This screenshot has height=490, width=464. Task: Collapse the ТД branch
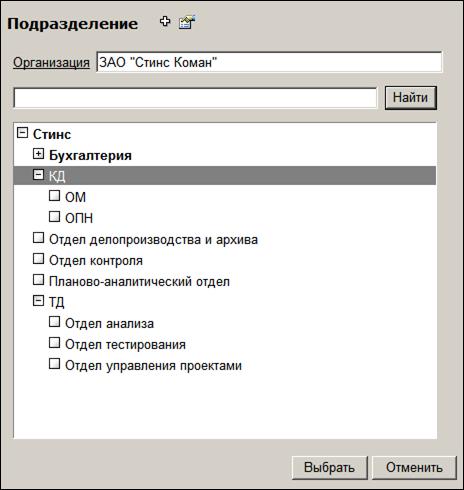(38, 301)
